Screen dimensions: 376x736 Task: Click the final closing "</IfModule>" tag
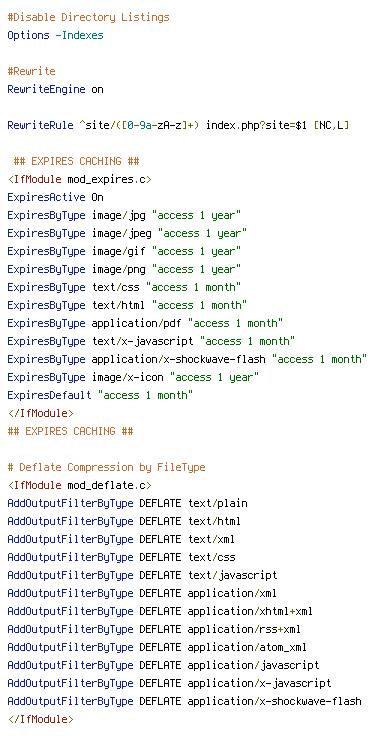click(40, 720)
